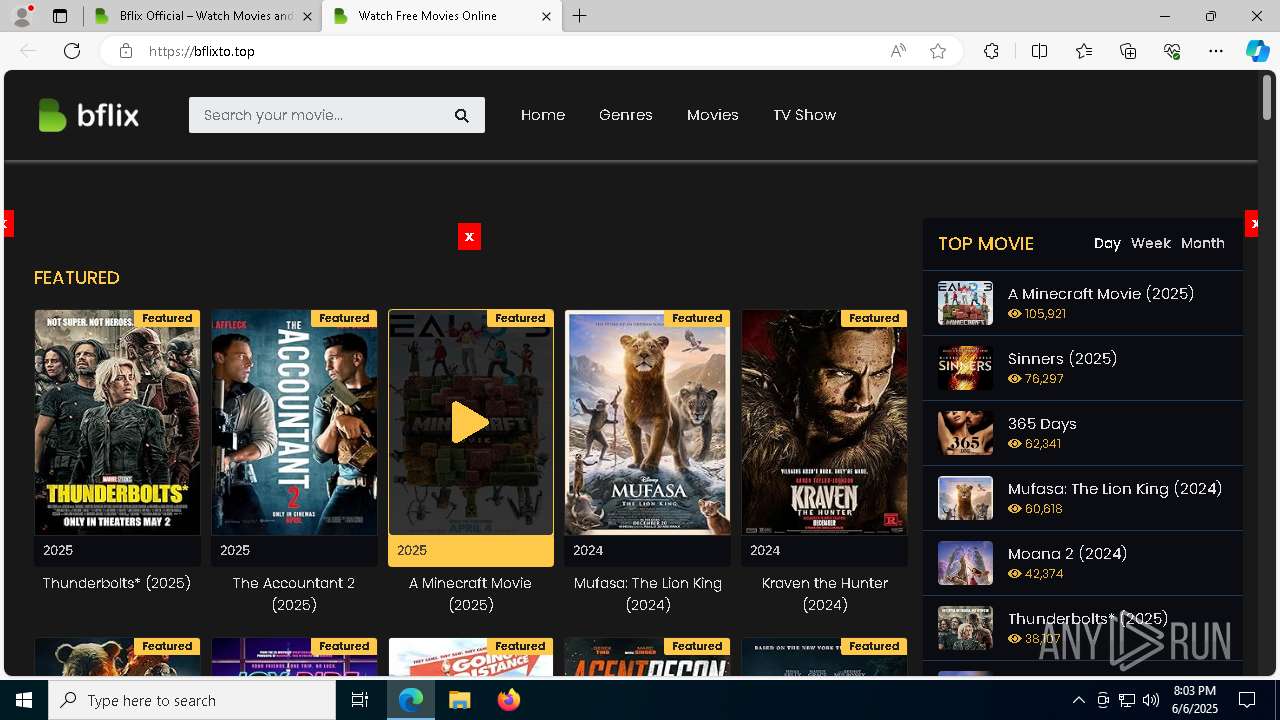Open 365 Days in Top Movie
Image resolution: width=1280 pixels, height=720 pixels.
(x=1042, y=423)
